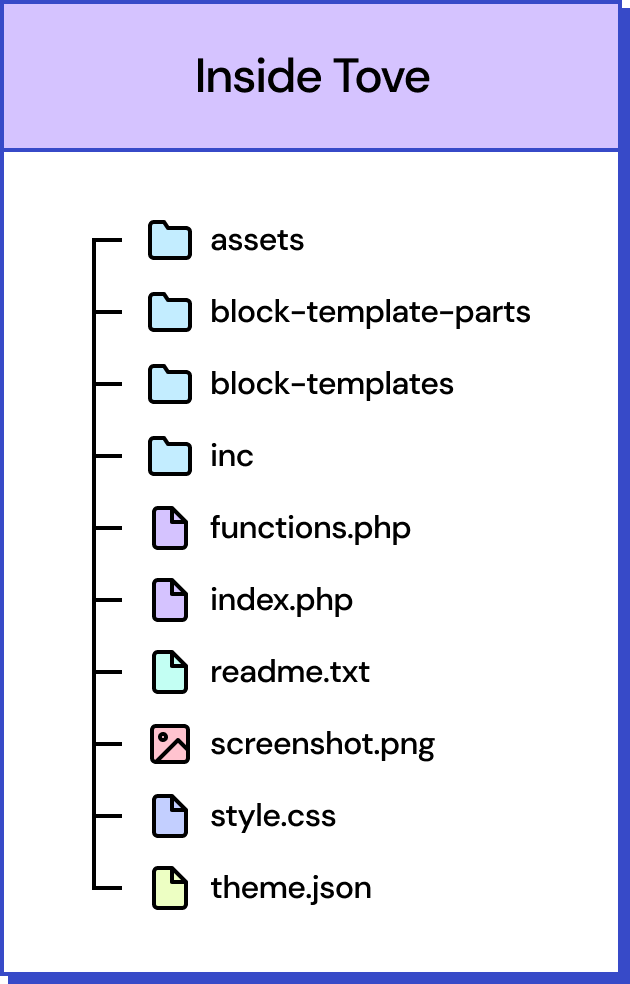The image size is (630, 984).
Task: Select the functions.php file name
Action: click(311, 528)
